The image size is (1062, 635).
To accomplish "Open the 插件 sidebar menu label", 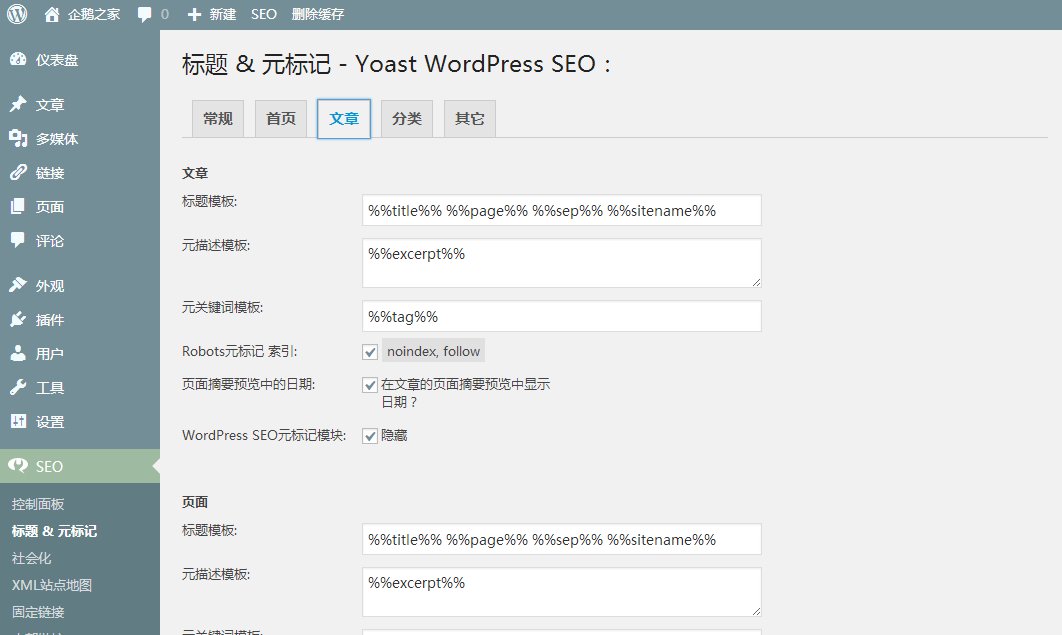I will [50, 320].
